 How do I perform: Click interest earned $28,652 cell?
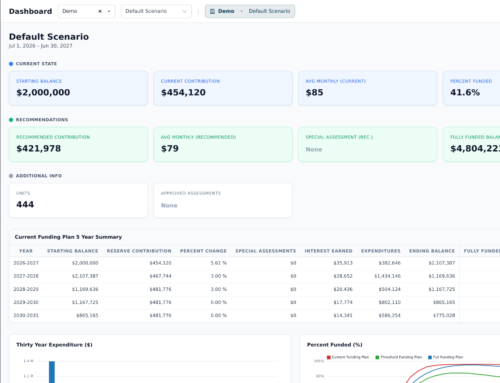[343, 276]
